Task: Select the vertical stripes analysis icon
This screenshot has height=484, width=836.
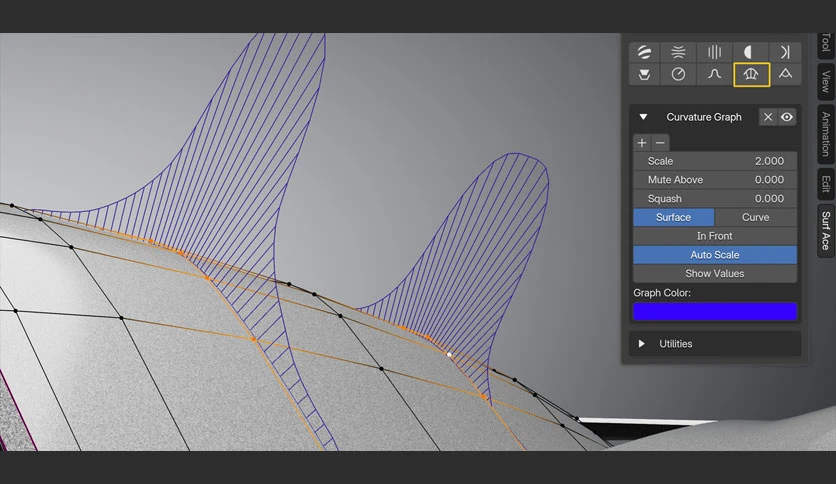Action: pyautogui.click(x=714, y=52)
